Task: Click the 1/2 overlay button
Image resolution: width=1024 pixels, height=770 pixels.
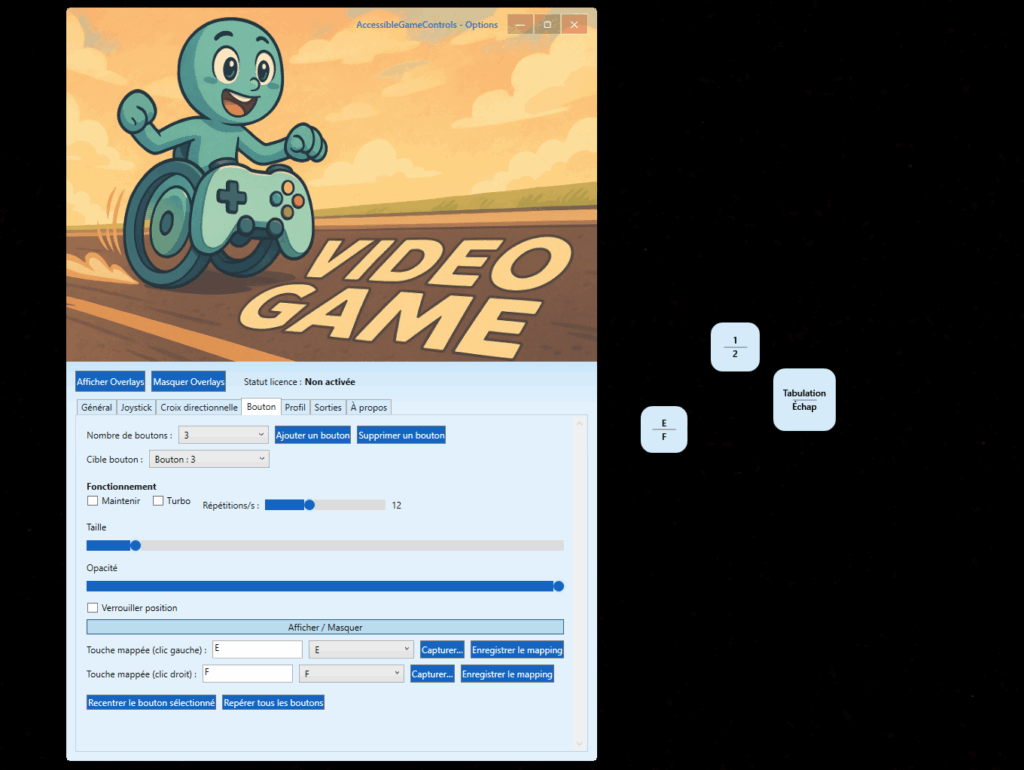Action: 735,347
